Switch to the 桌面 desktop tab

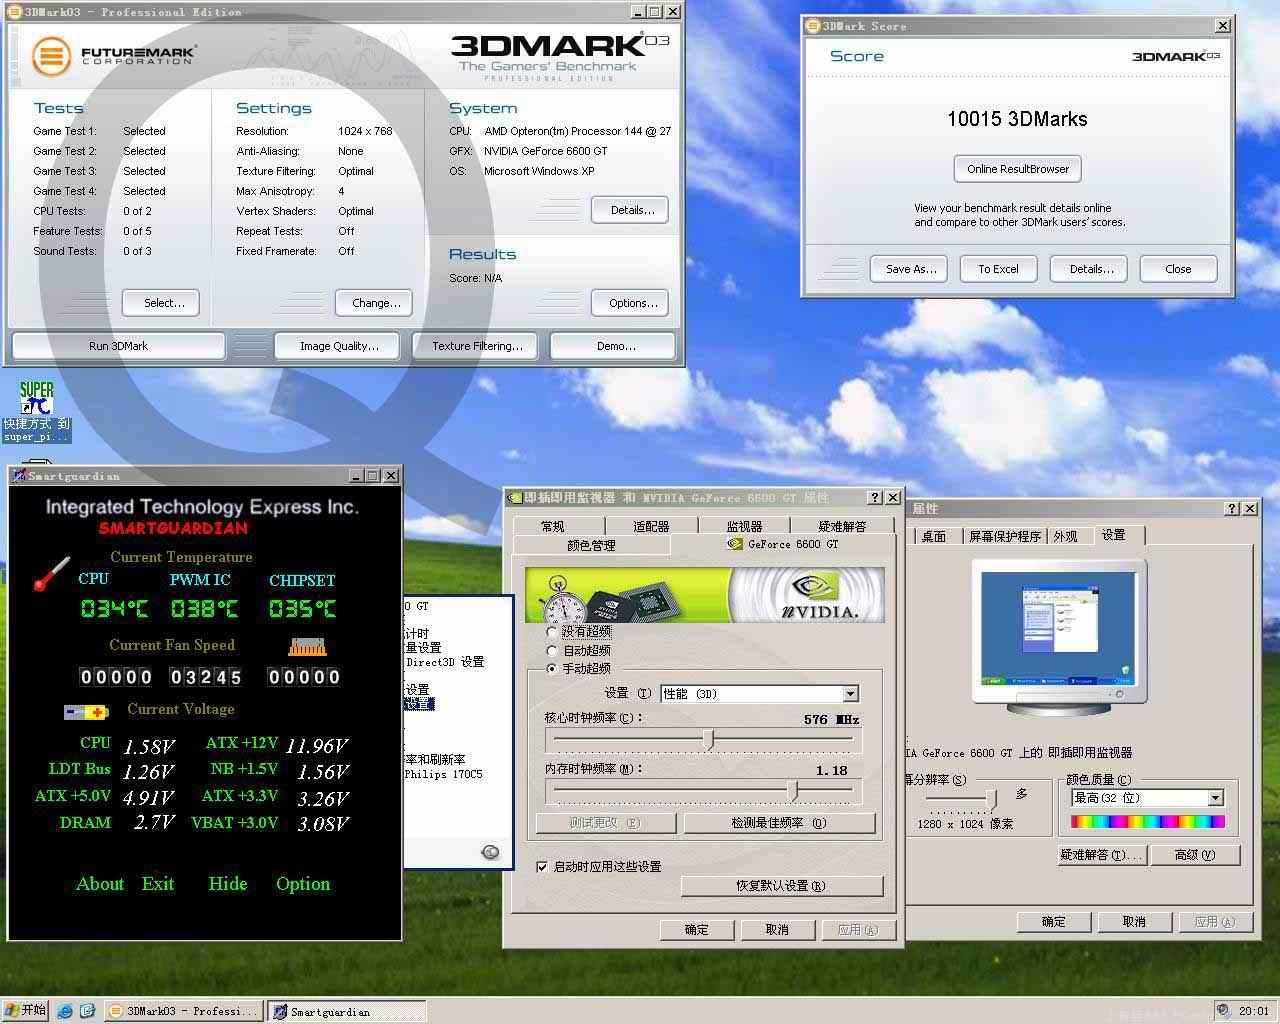point(934,536)
